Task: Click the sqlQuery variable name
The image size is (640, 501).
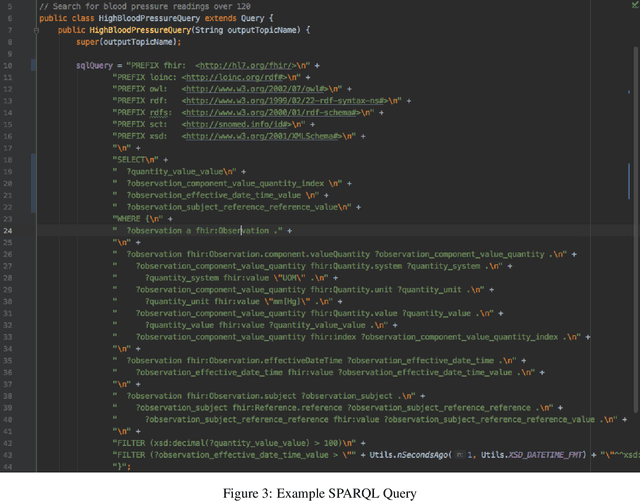Action: pyautogui.click(x=97, y=65)
